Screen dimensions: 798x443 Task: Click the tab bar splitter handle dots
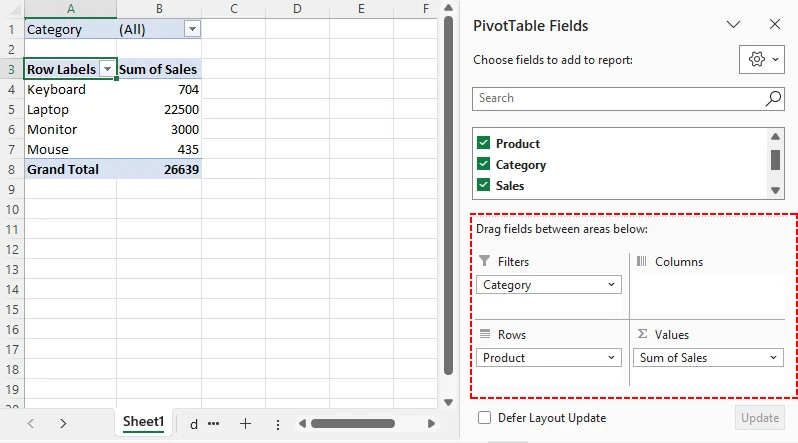click(x=278, y=425)
